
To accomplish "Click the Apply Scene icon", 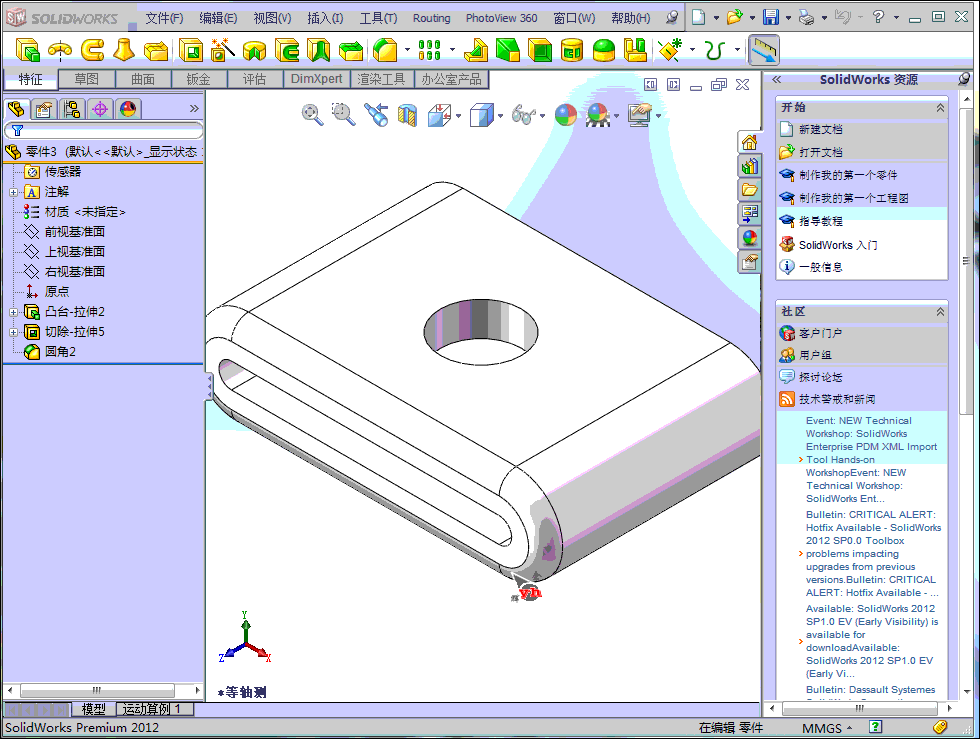I will [598, 115].
